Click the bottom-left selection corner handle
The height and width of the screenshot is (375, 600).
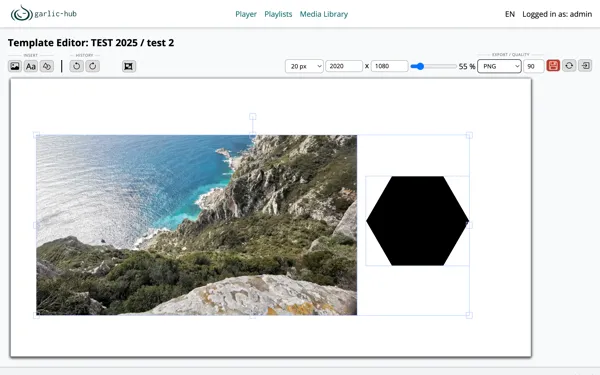(36, 315)
